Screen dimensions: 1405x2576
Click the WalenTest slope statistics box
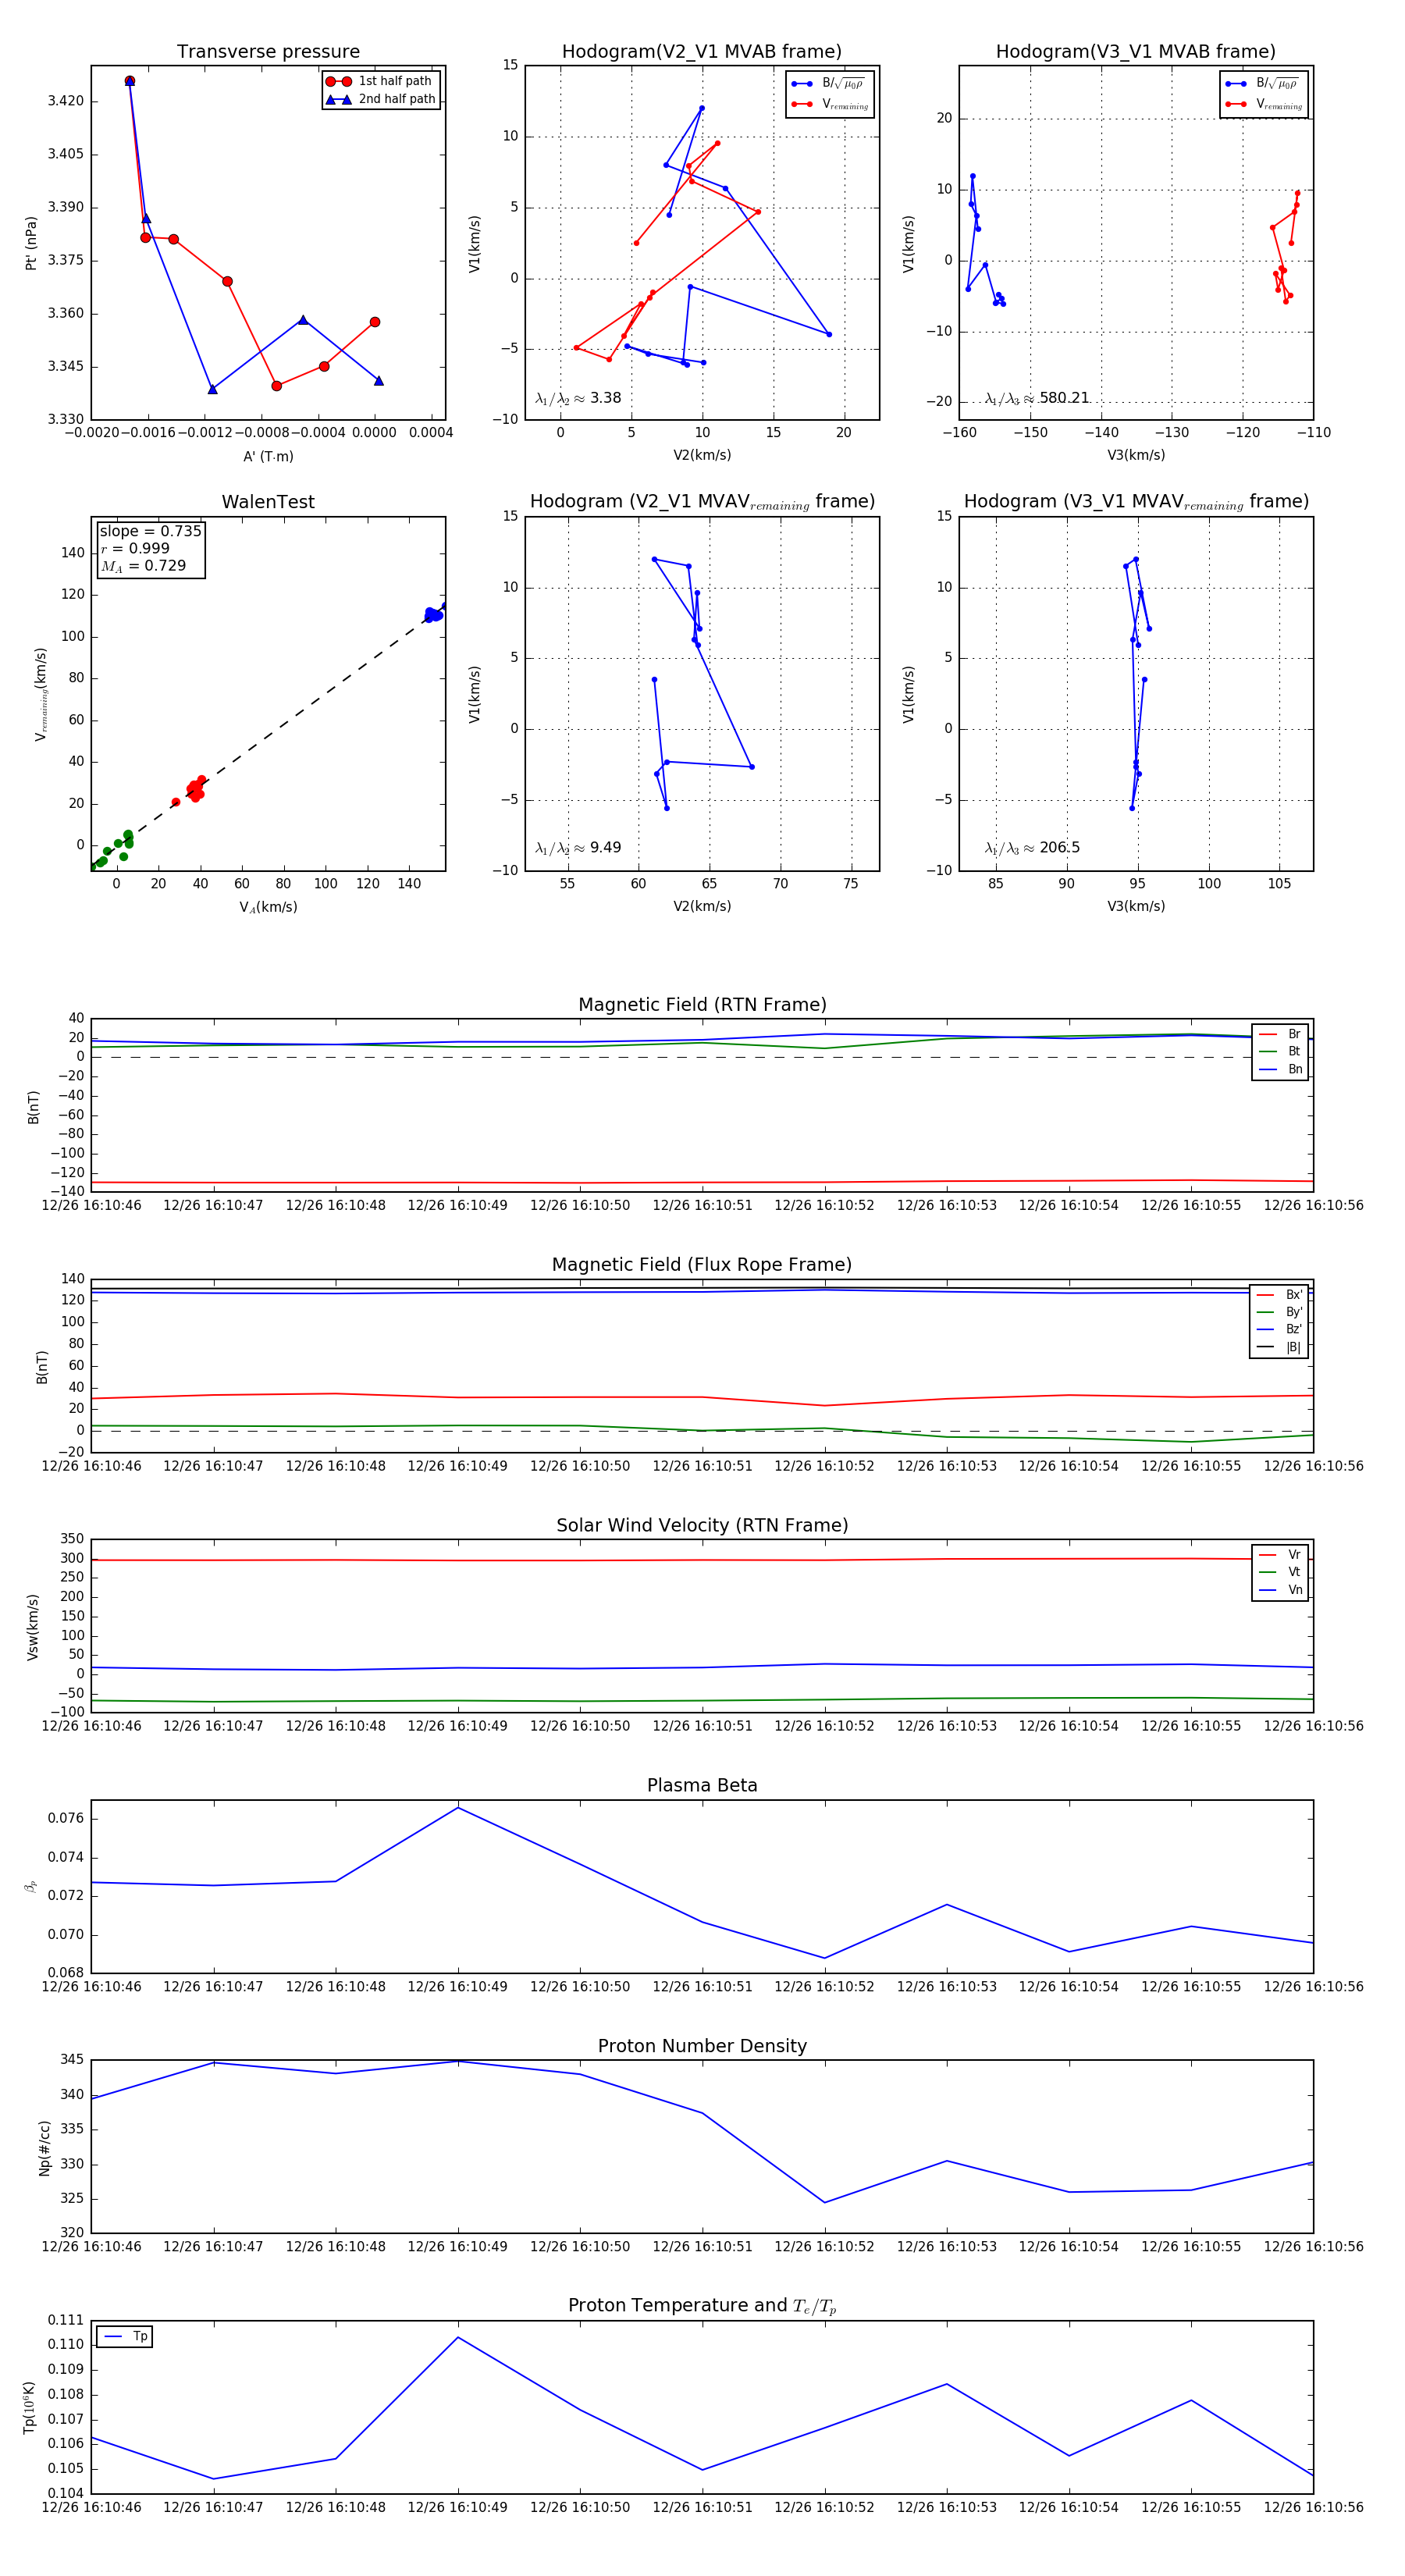150,548
